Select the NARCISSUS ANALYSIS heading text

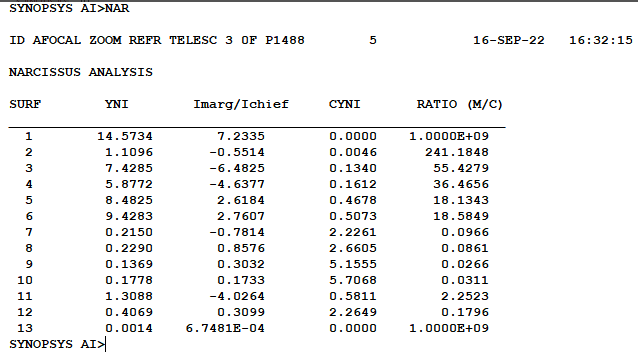click(81, 72)
